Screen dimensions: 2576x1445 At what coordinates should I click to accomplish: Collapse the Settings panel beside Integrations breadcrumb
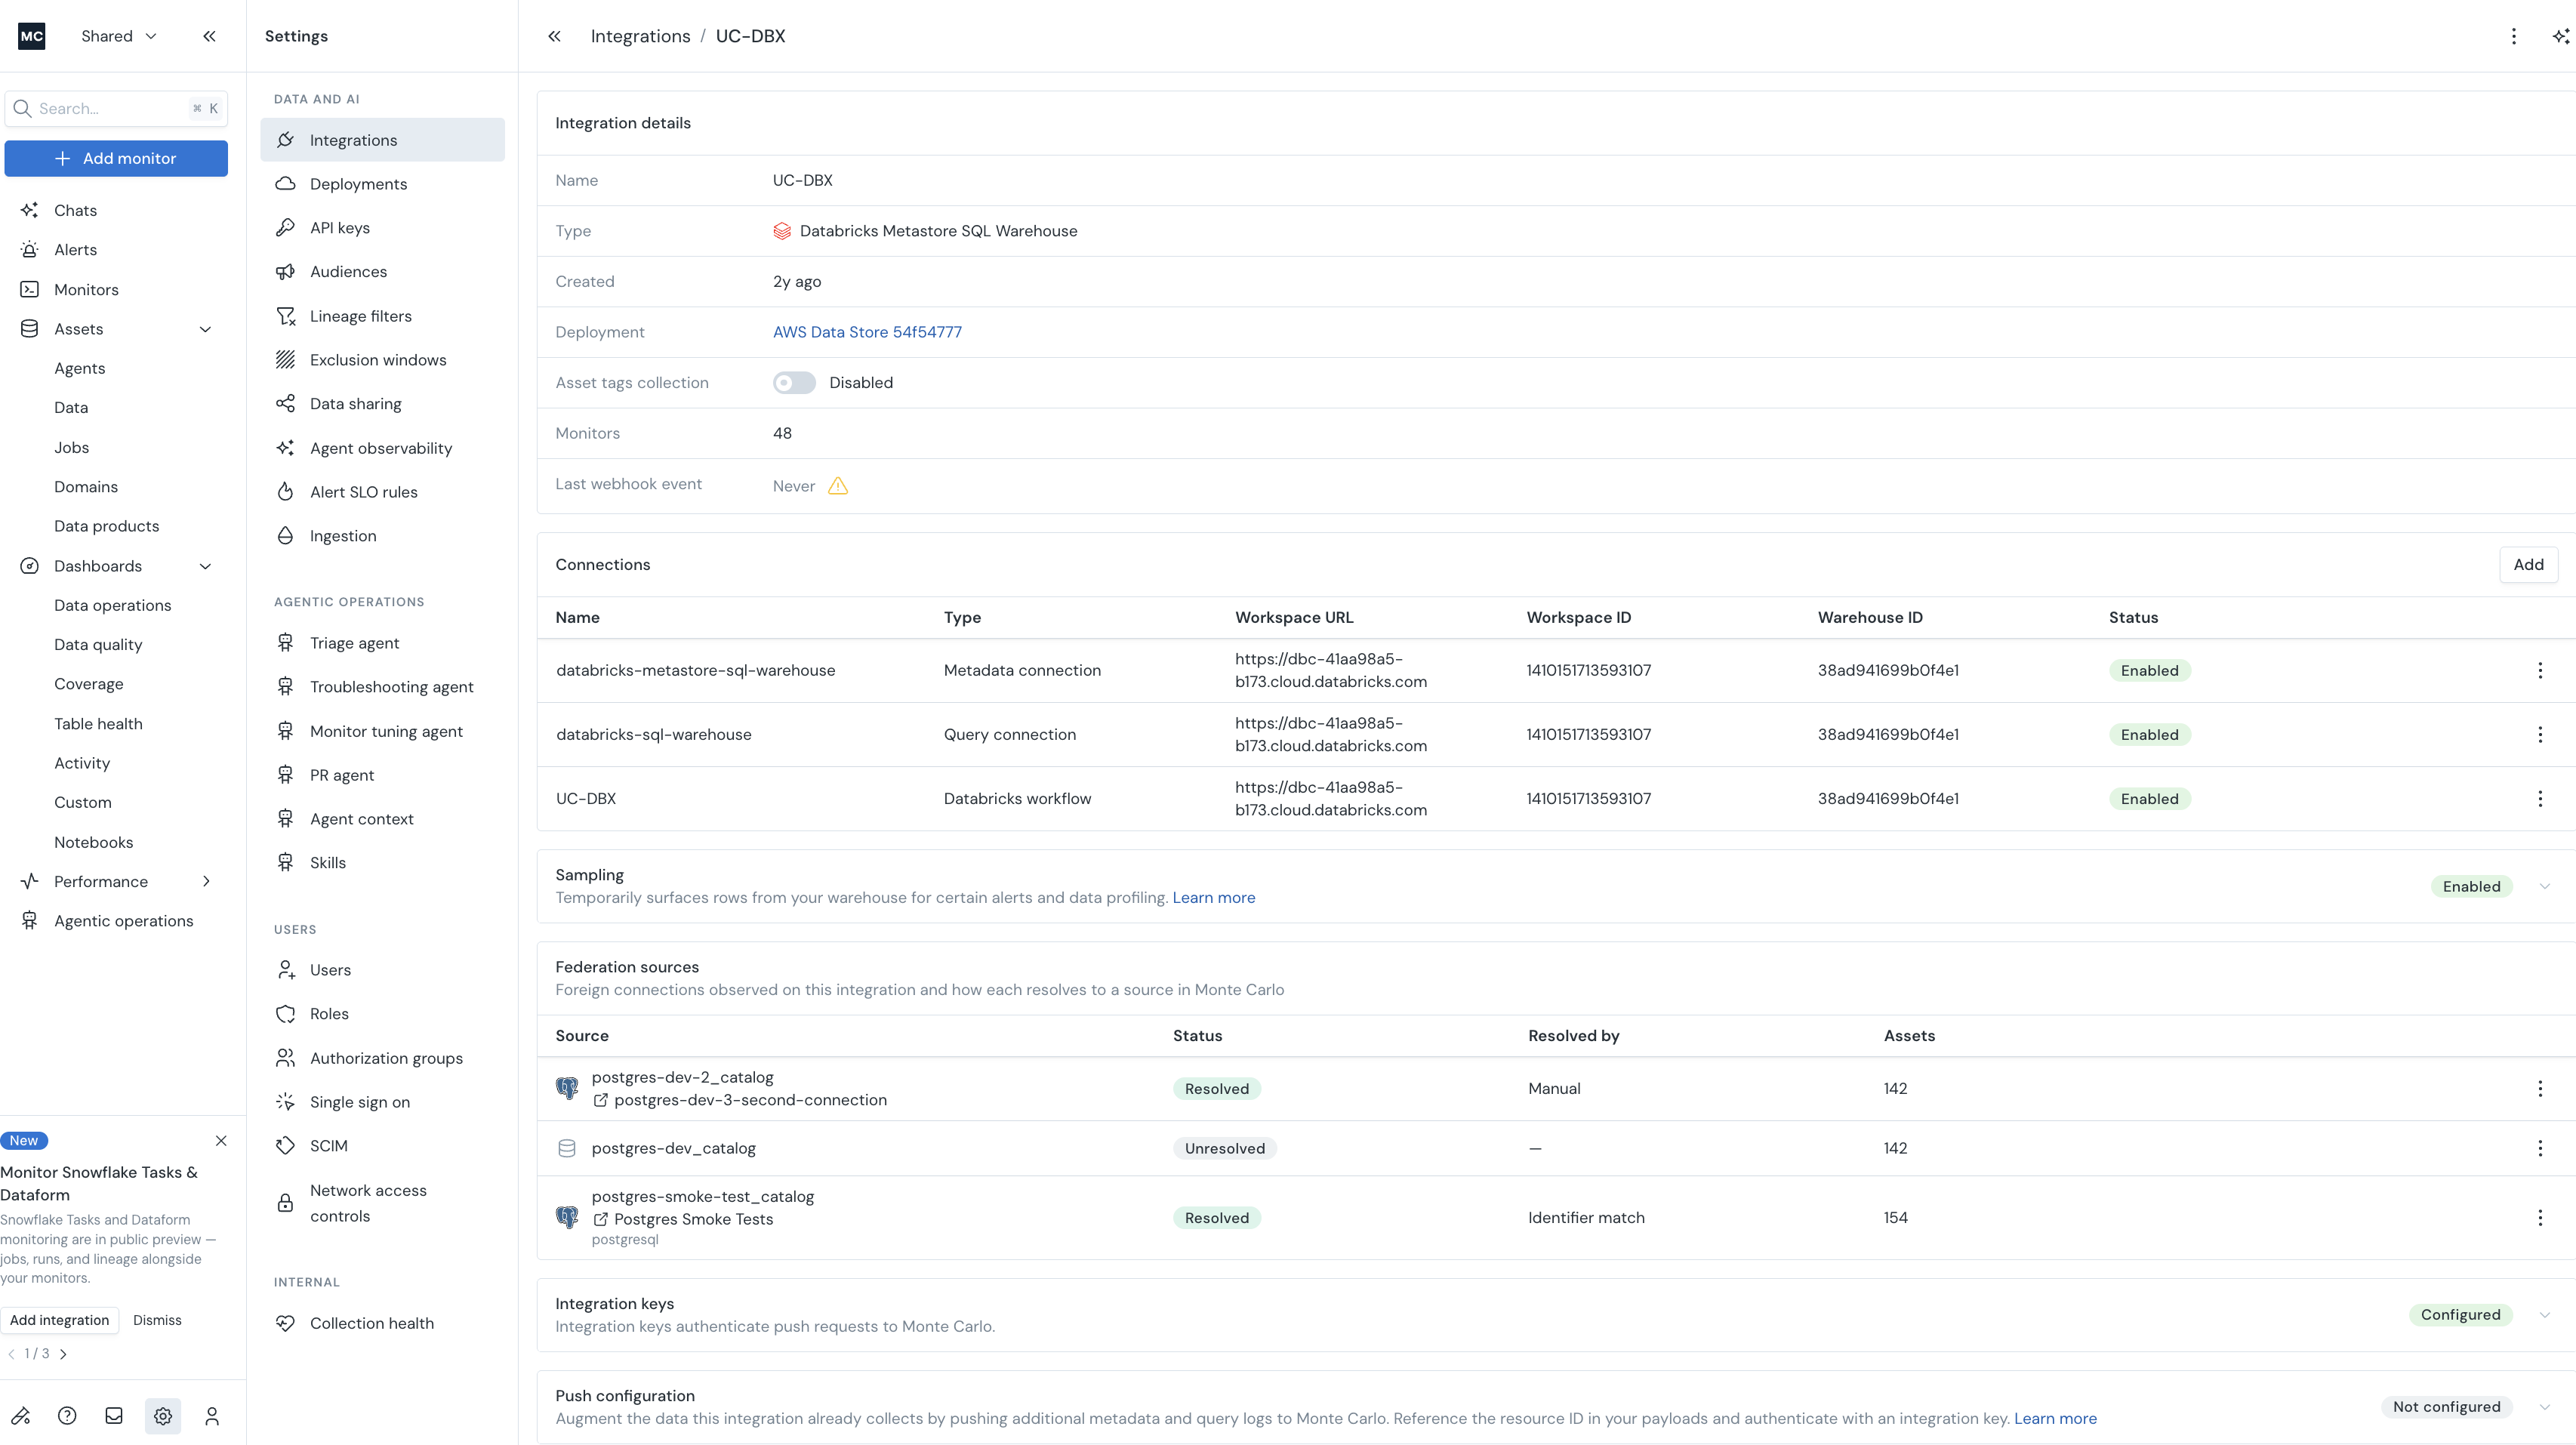554,36
